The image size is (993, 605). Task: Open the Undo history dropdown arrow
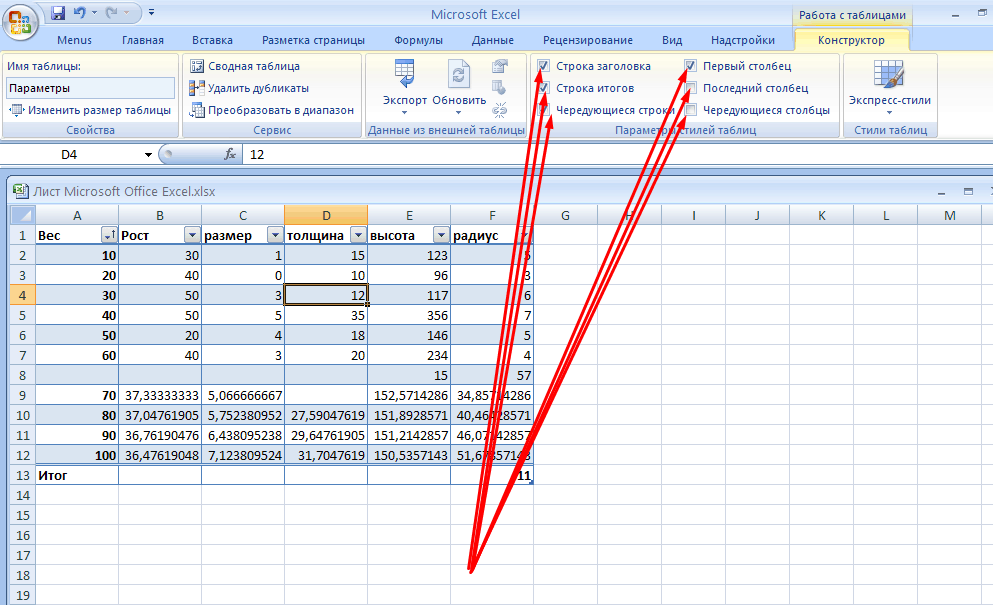(94, 13)
